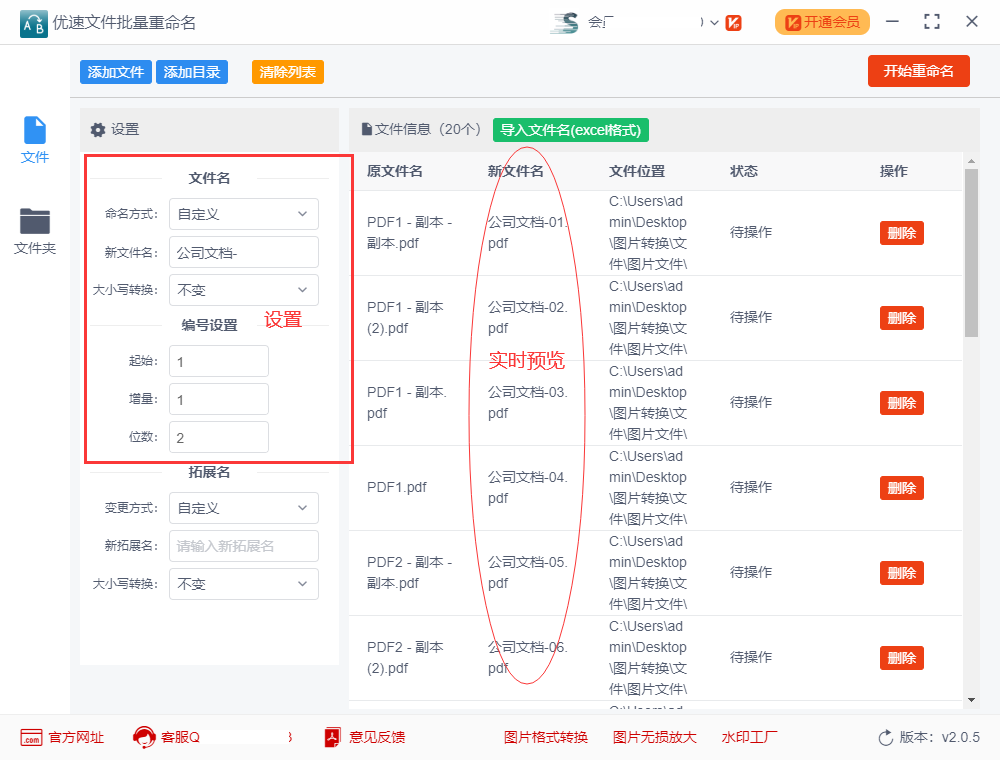Click the 客服Q icon
Image resolution: width=1000 pixels, height=760 pixels.
pos(142,737)
